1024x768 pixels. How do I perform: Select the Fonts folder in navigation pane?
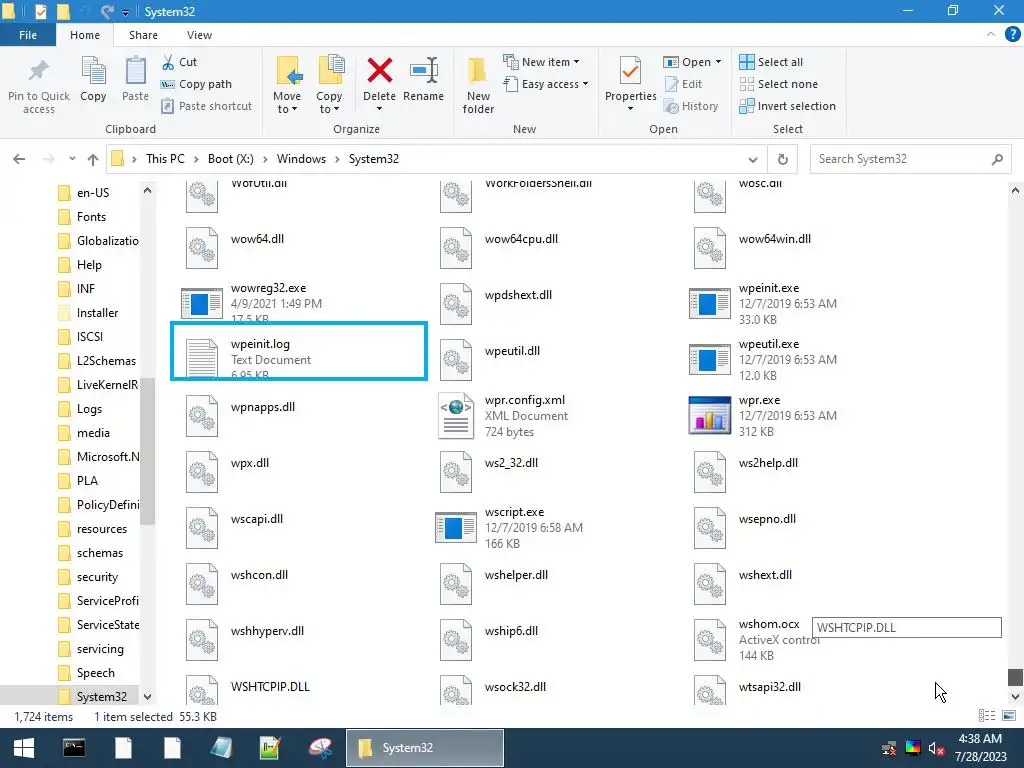91,217
